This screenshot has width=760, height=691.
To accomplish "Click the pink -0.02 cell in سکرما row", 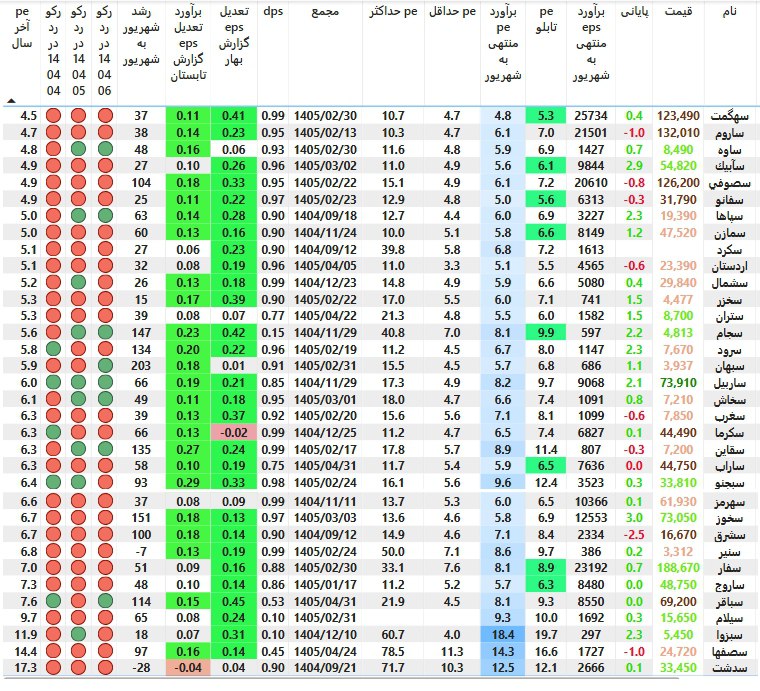I will (x=234, y=433).
